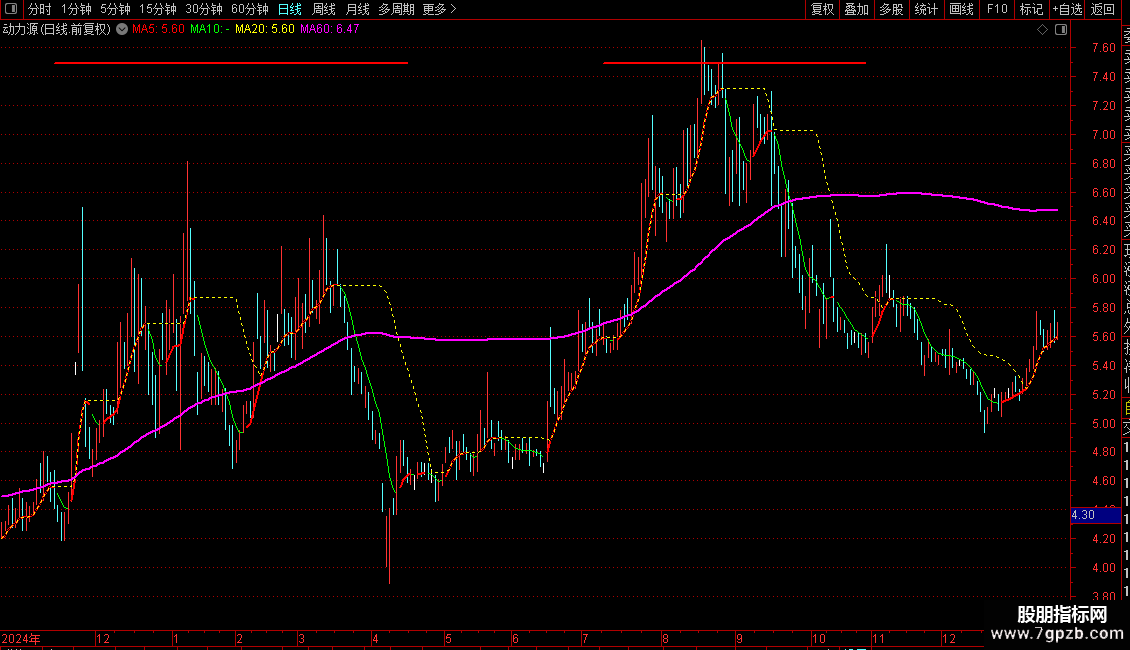1130x650 pixels.
Task: Select the 60分钟 period tab
Action: (x=249, y=9)
